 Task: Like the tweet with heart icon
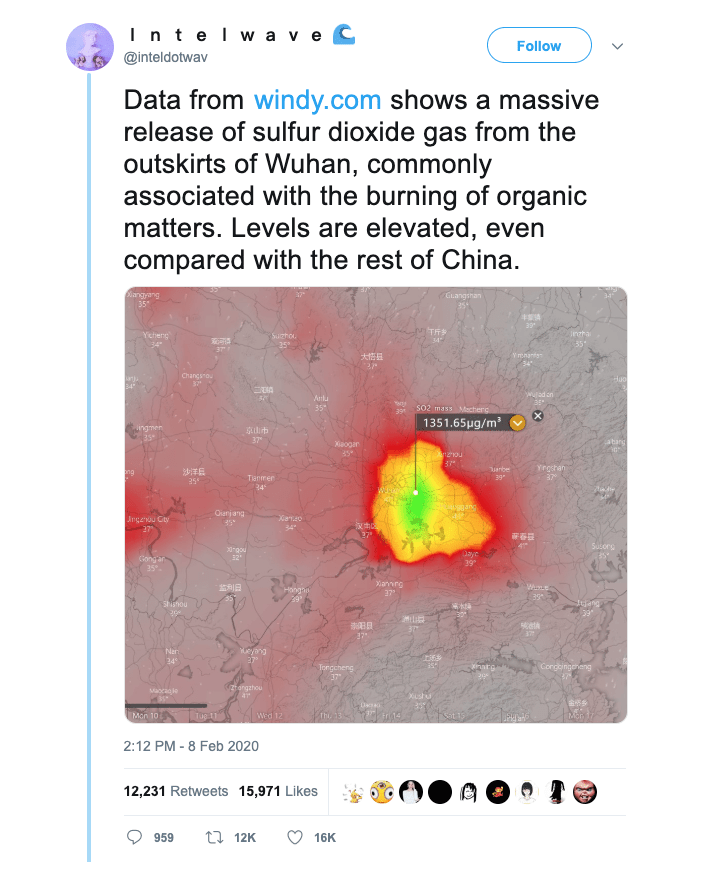(x=295, y=837)
